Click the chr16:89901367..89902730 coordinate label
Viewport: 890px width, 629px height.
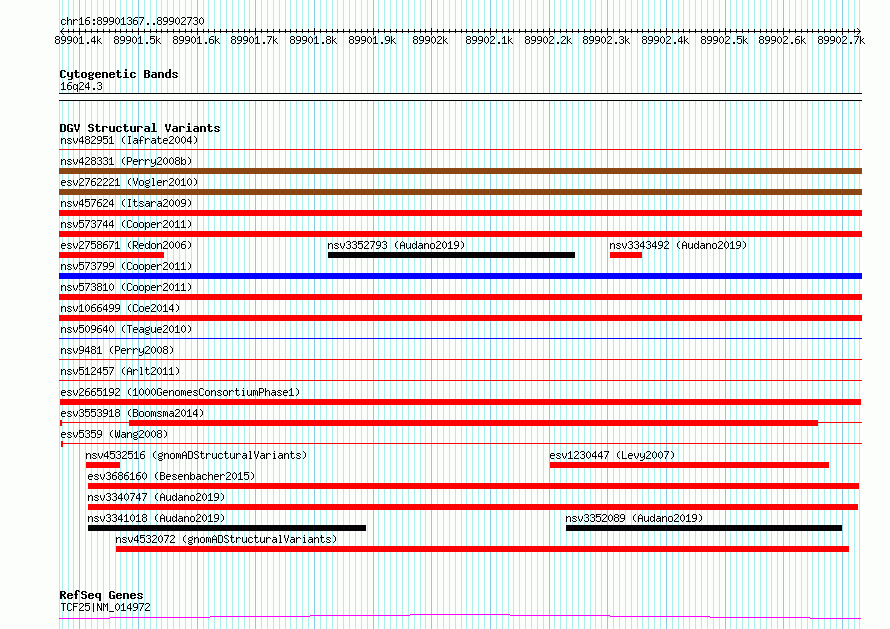tap(132, 21)
